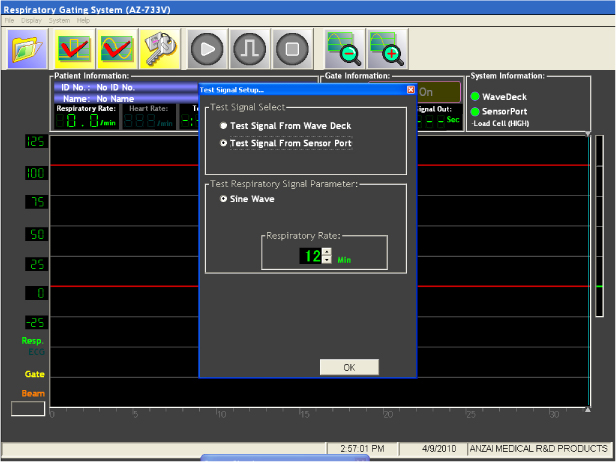Click the keys toolbar icon
Viewport: 616px width, 462px height.
tap(159, 48)
